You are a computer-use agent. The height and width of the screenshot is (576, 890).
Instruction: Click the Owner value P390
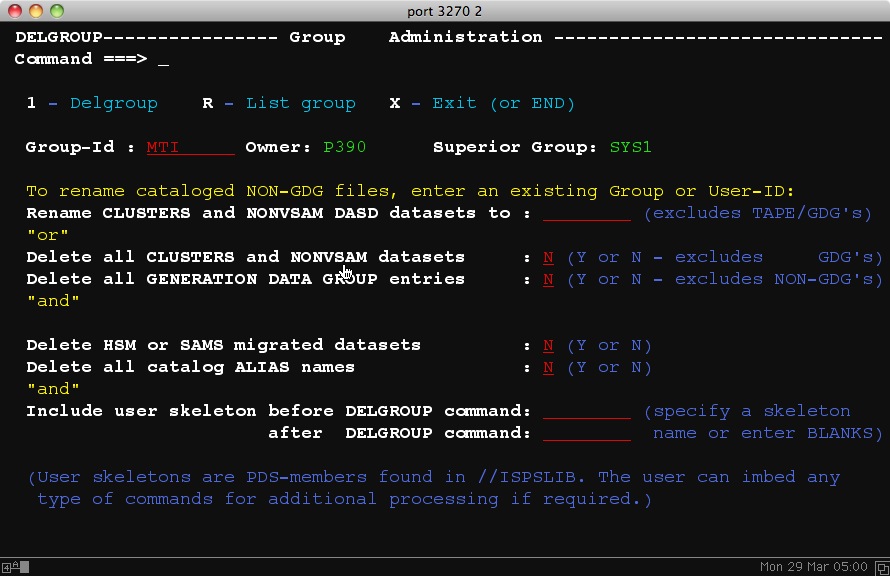click(x=345, y=147)
